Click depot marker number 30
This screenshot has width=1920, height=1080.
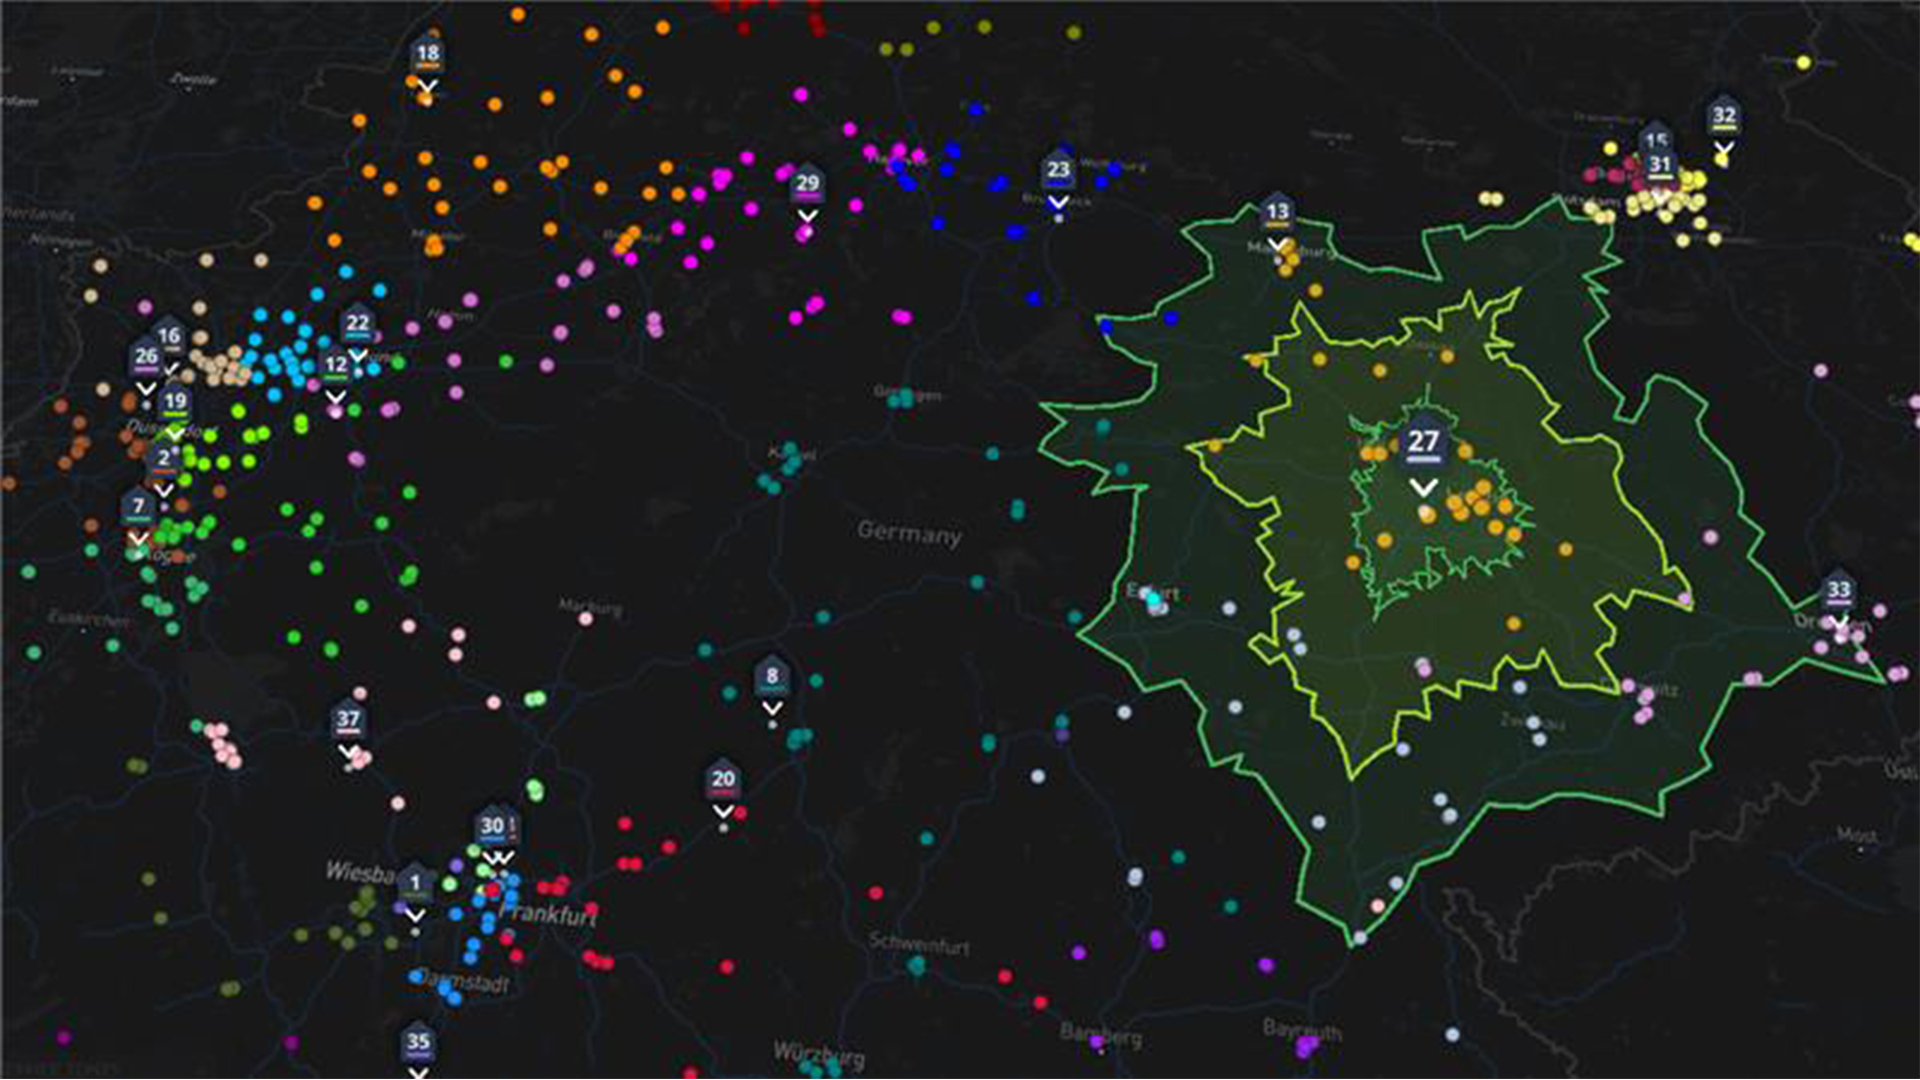click(491, 826)
